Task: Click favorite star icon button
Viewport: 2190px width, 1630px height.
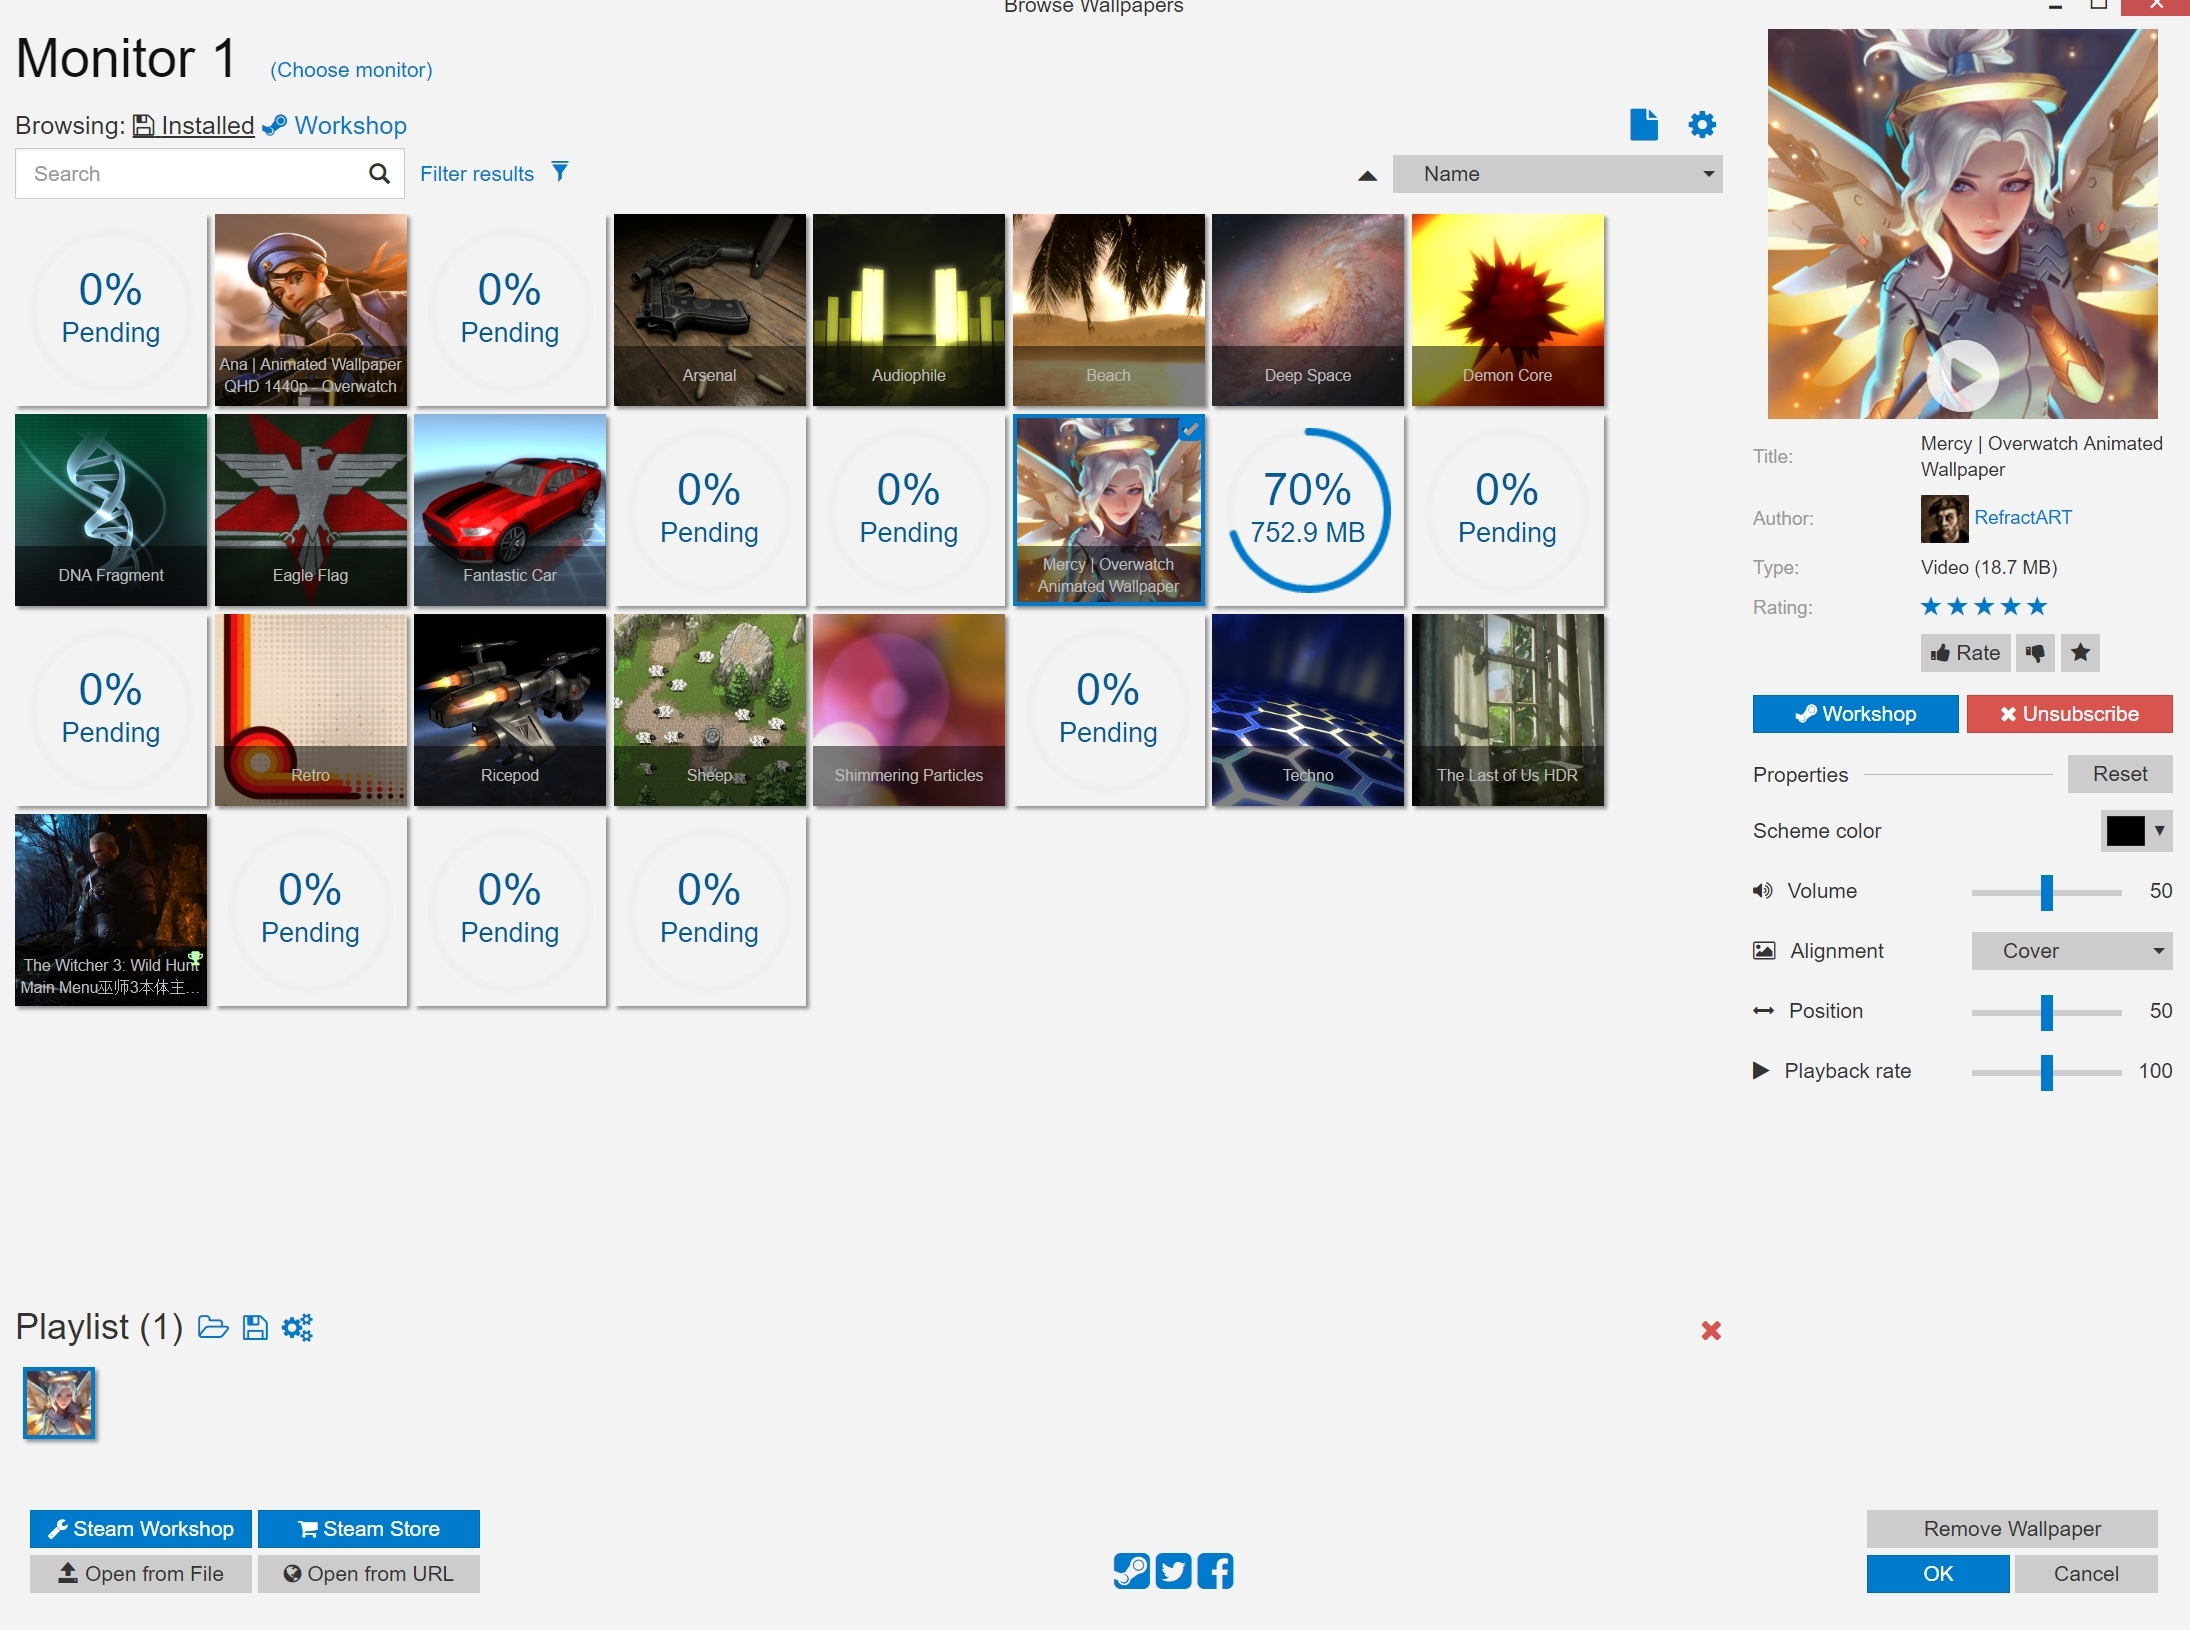Action: tap(2080, 653)
